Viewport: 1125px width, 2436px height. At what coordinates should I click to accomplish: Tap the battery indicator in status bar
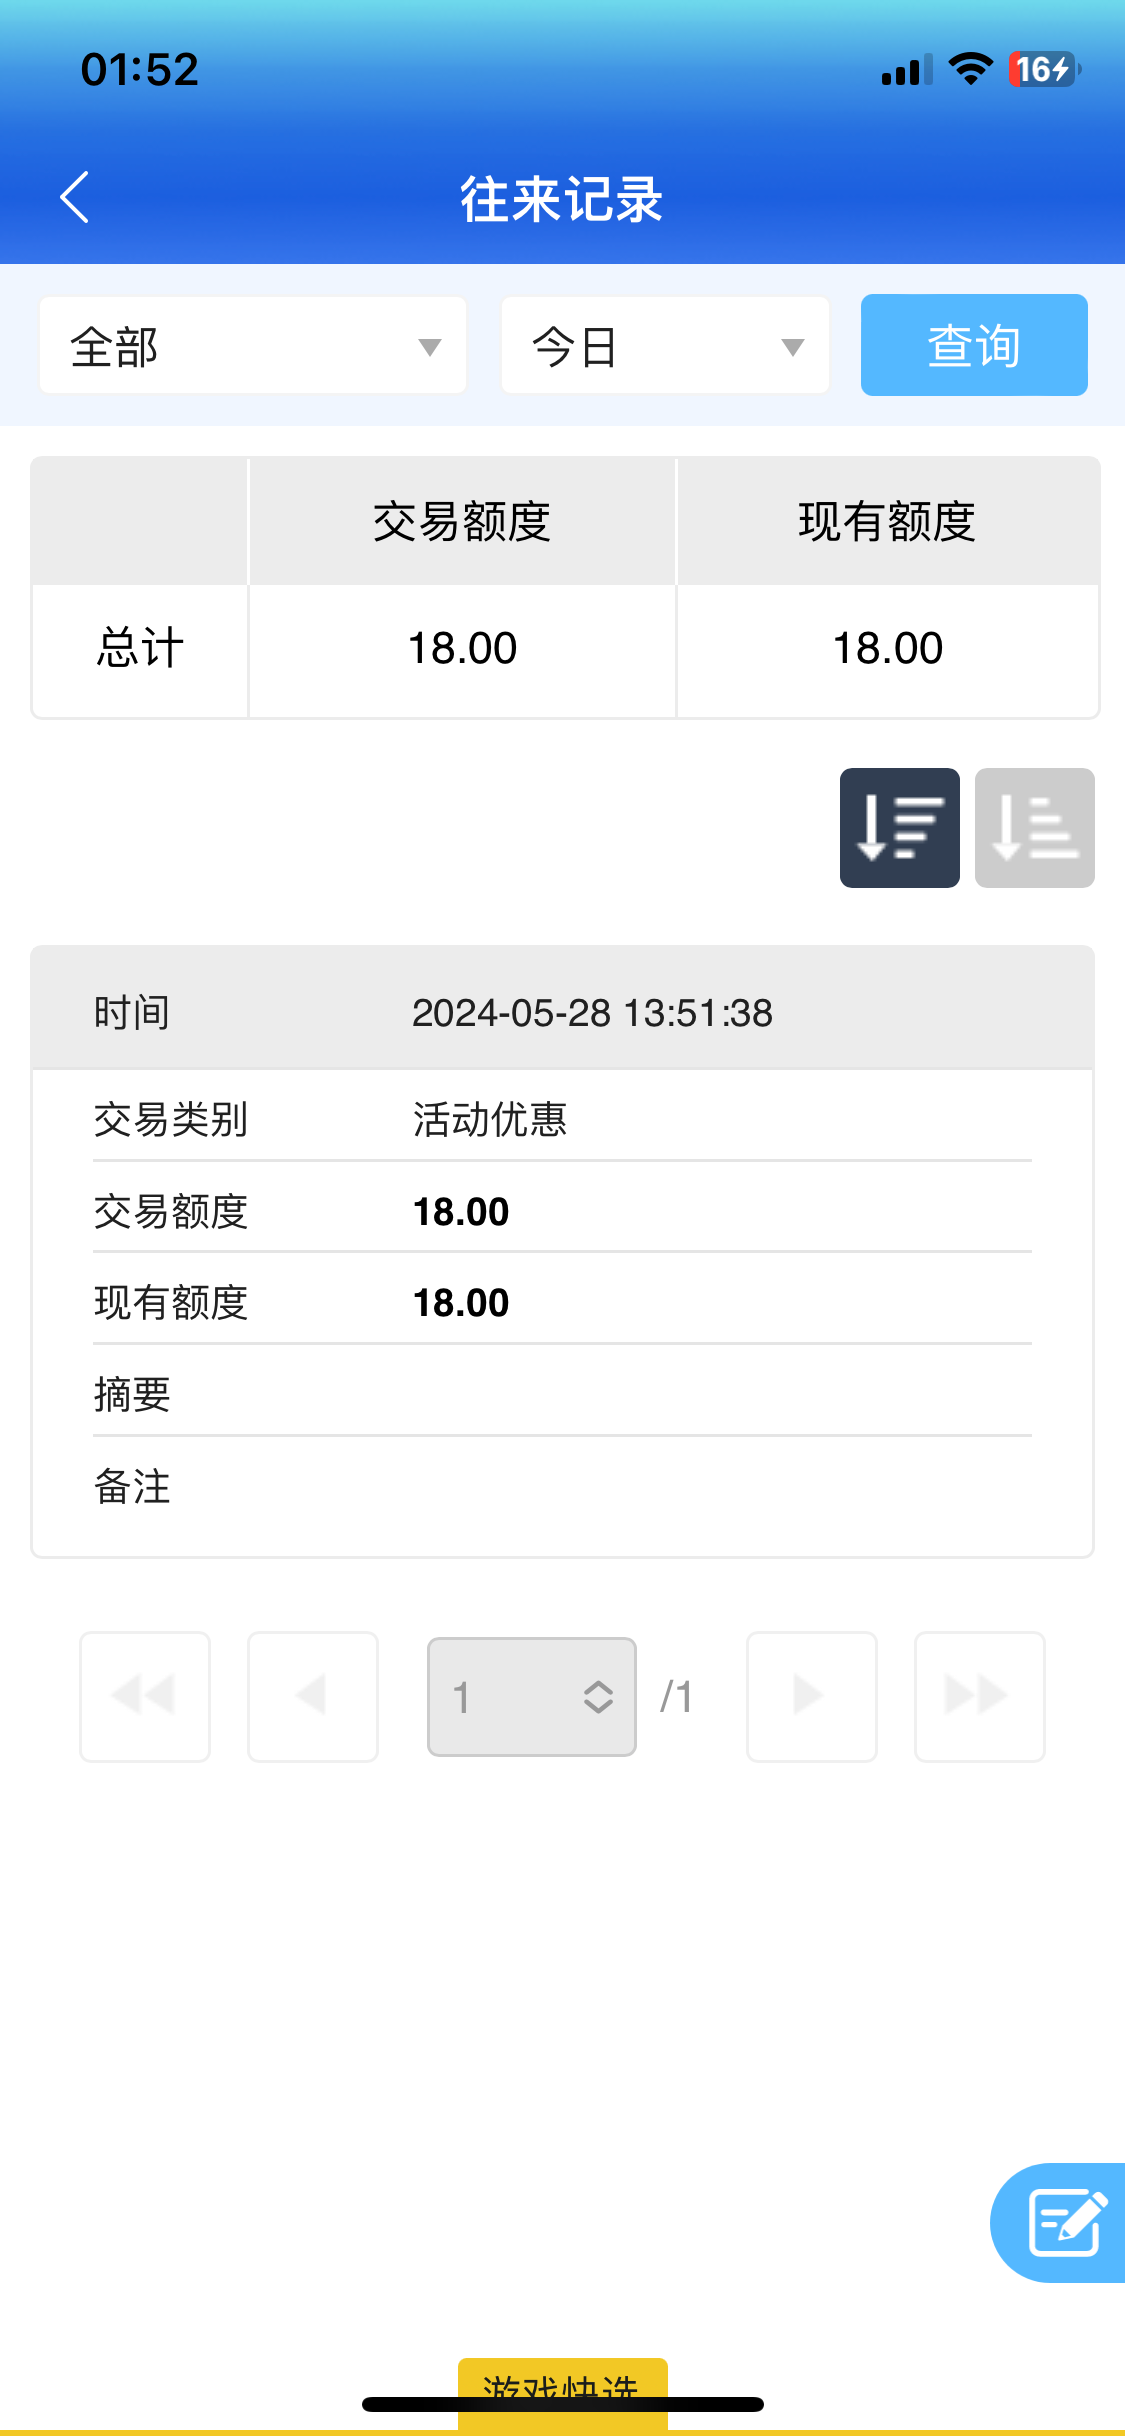tap(1044, 69)
